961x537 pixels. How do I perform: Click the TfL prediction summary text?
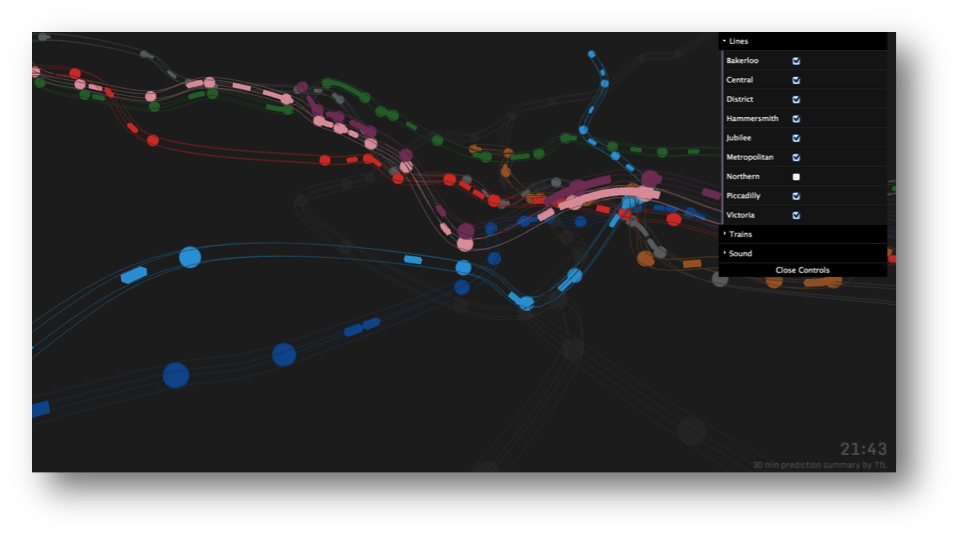pos(819,465)
